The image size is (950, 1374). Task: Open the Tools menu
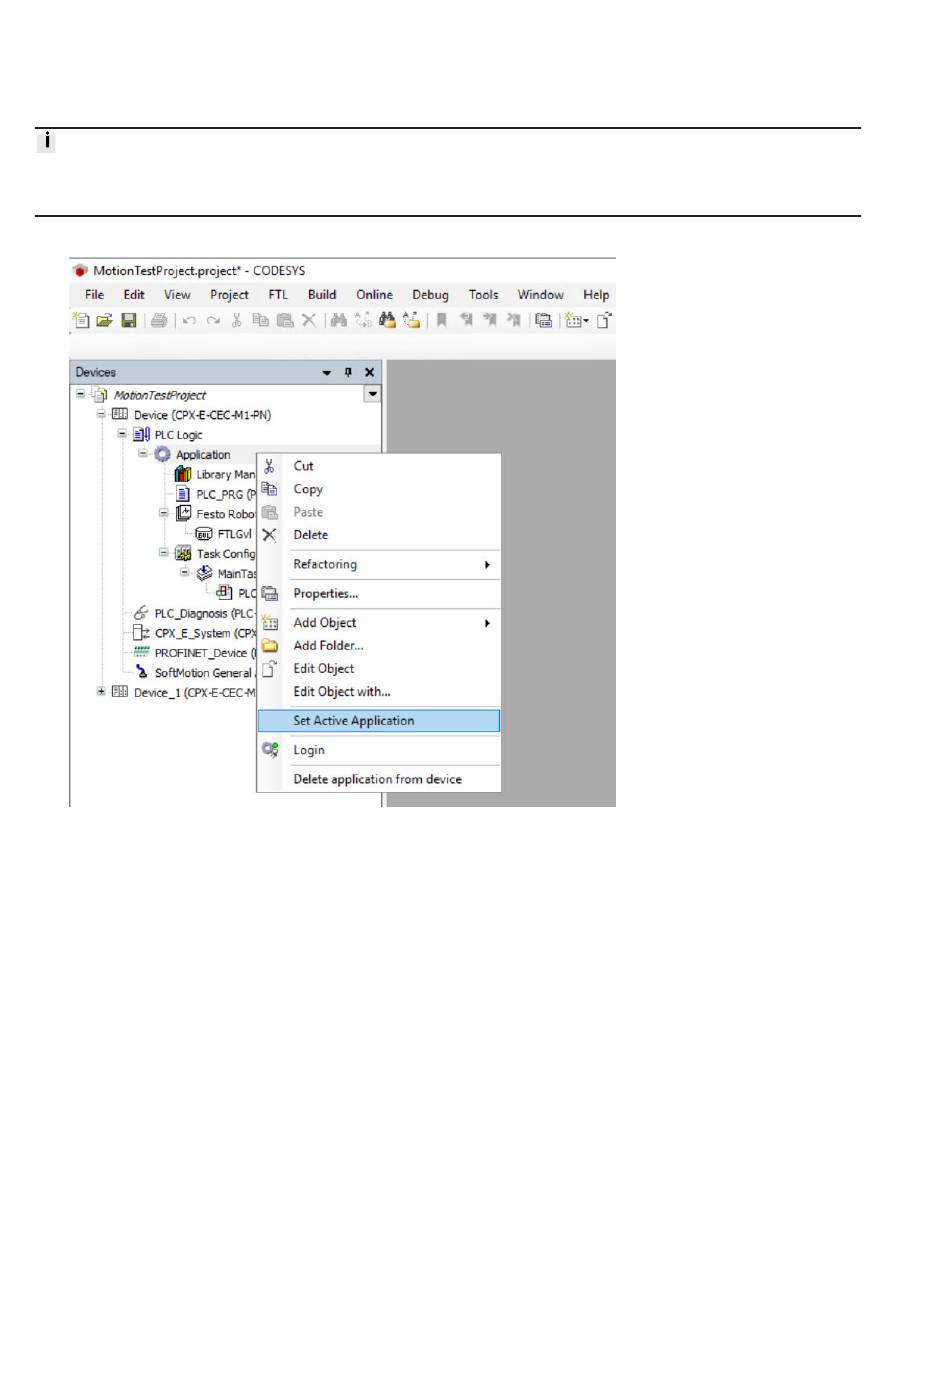(x=483, y=295)
